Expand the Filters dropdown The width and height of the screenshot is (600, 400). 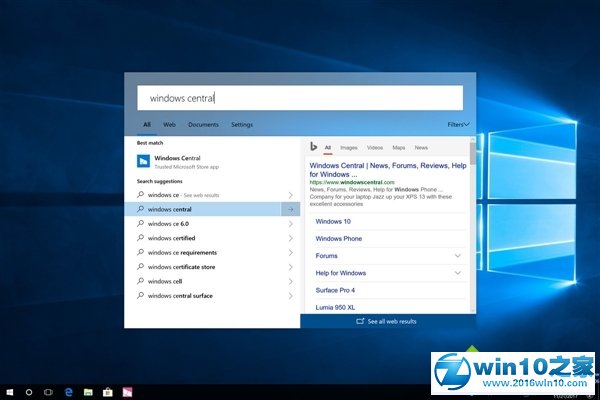(x=458, y=125)
